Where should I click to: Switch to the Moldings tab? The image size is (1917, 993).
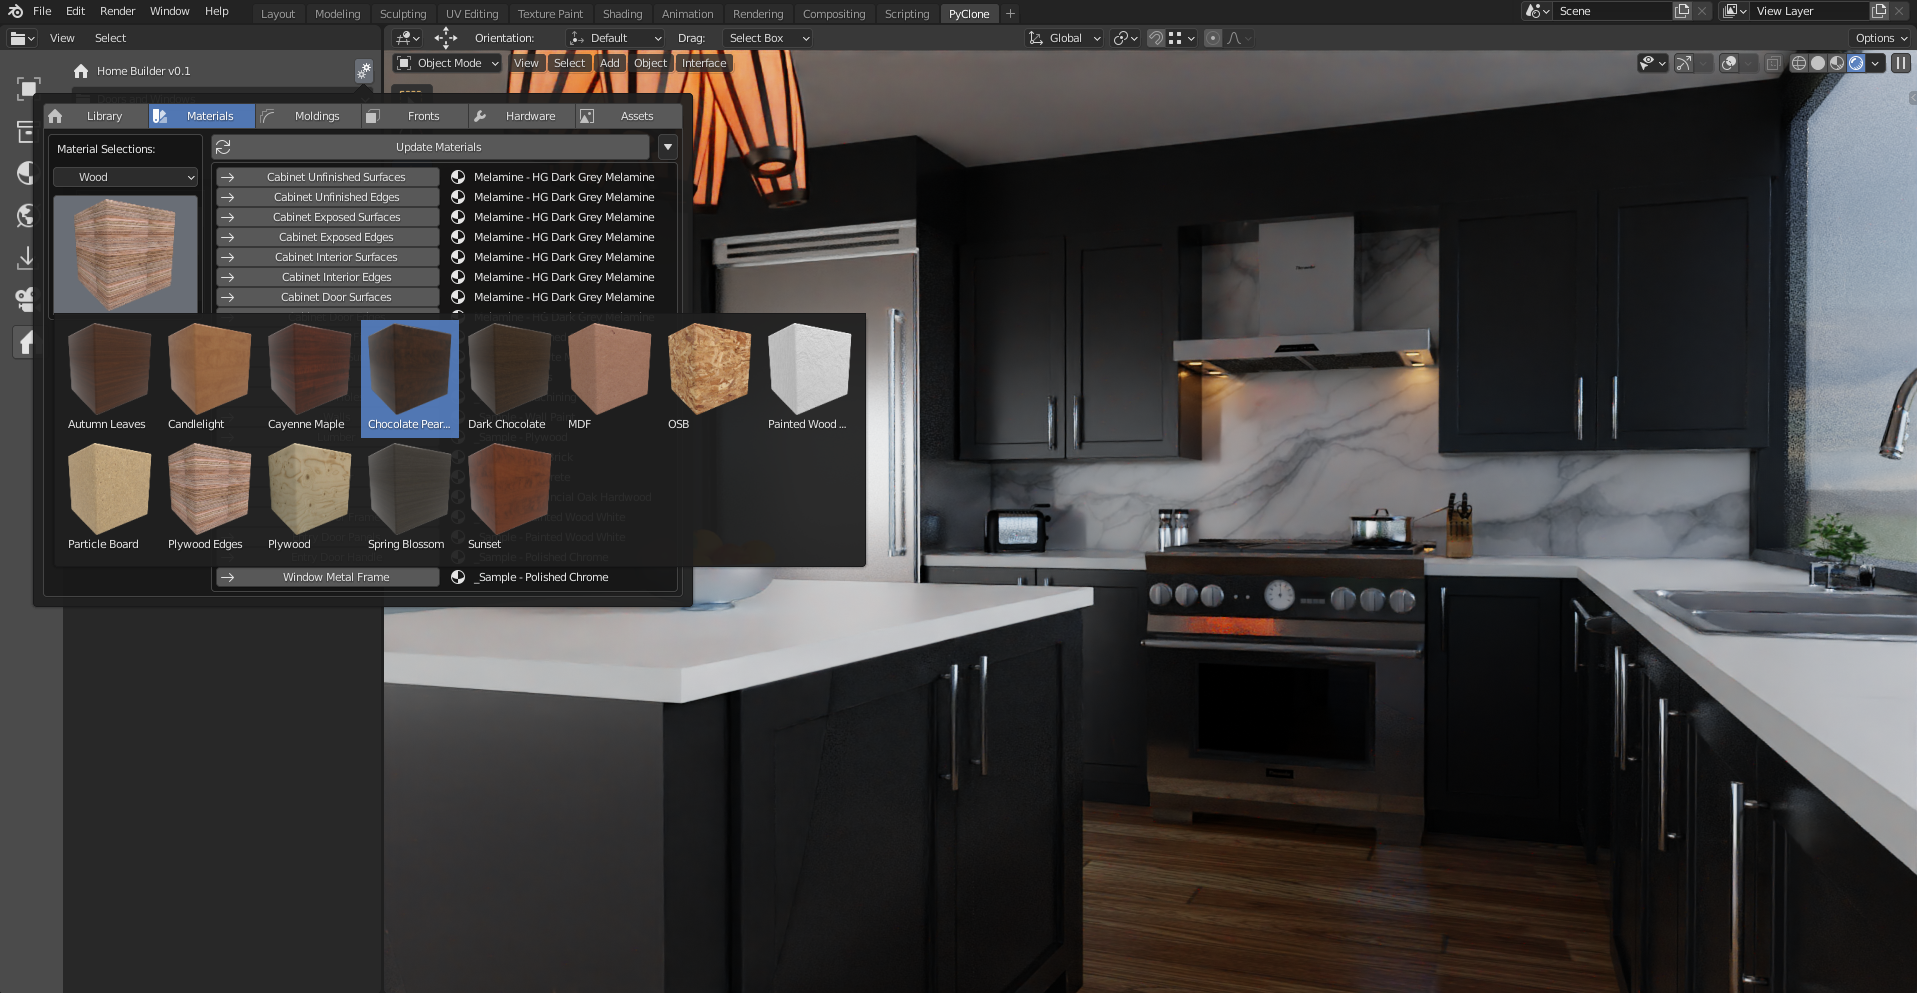(316, 116)
